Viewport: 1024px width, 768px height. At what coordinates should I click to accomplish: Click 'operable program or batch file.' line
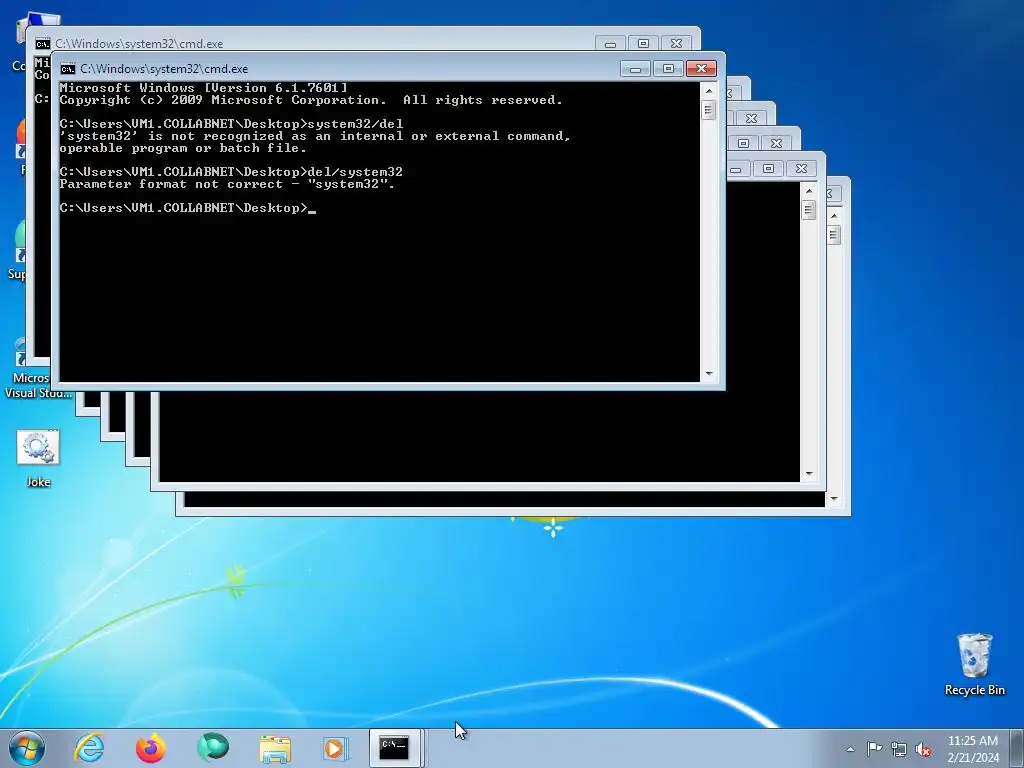pyautogui.click(x=183, y=148)
